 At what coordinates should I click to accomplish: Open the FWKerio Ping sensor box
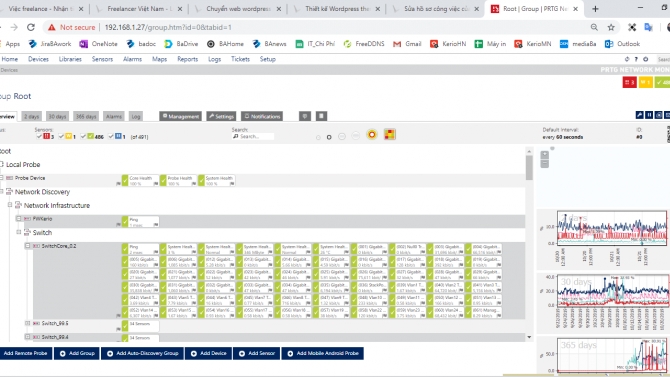(141, 221)
